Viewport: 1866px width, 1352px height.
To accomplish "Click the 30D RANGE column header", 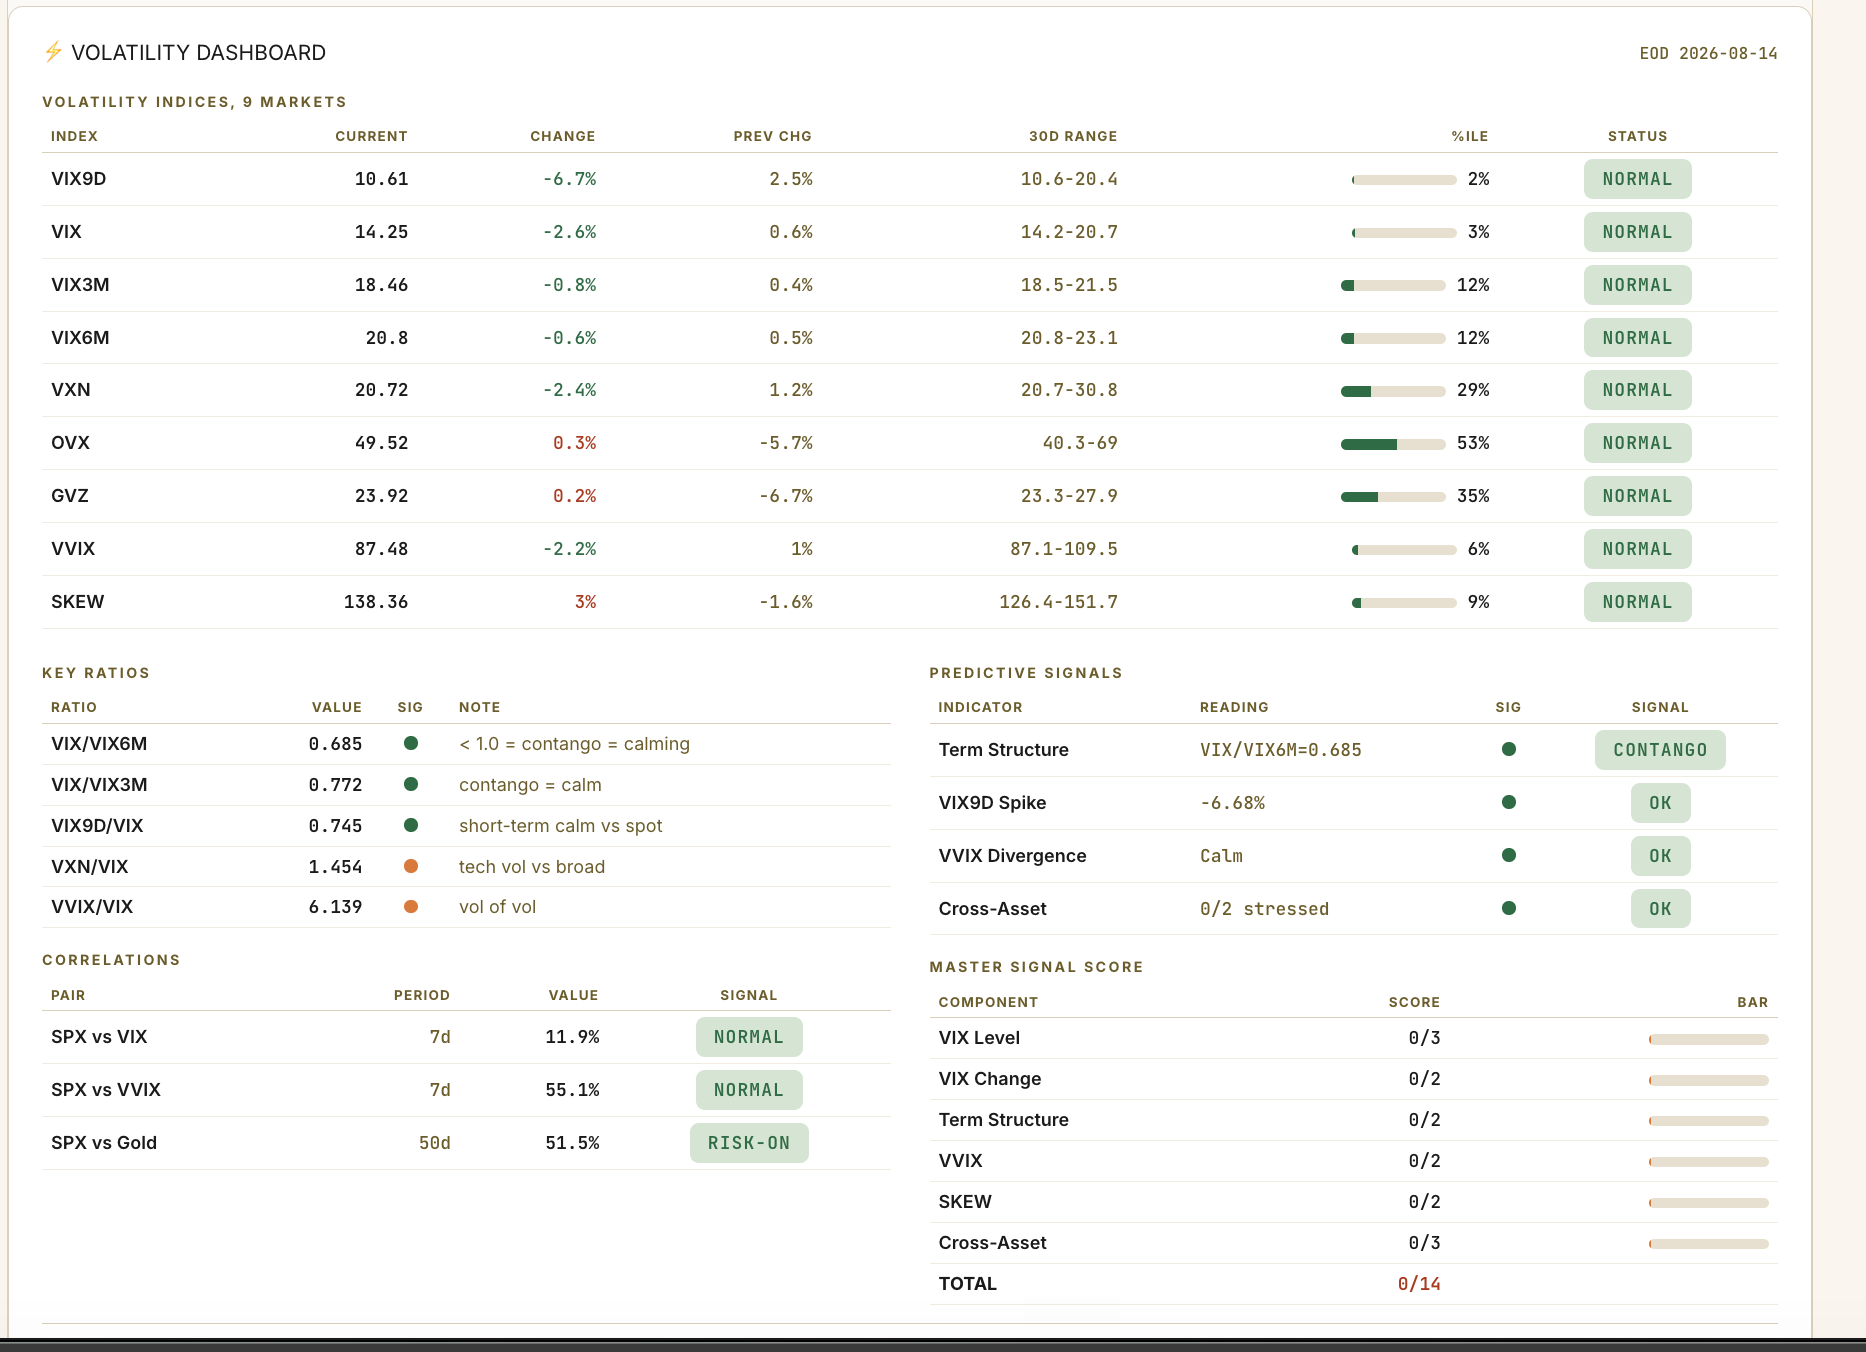I will coord(1073,136).
